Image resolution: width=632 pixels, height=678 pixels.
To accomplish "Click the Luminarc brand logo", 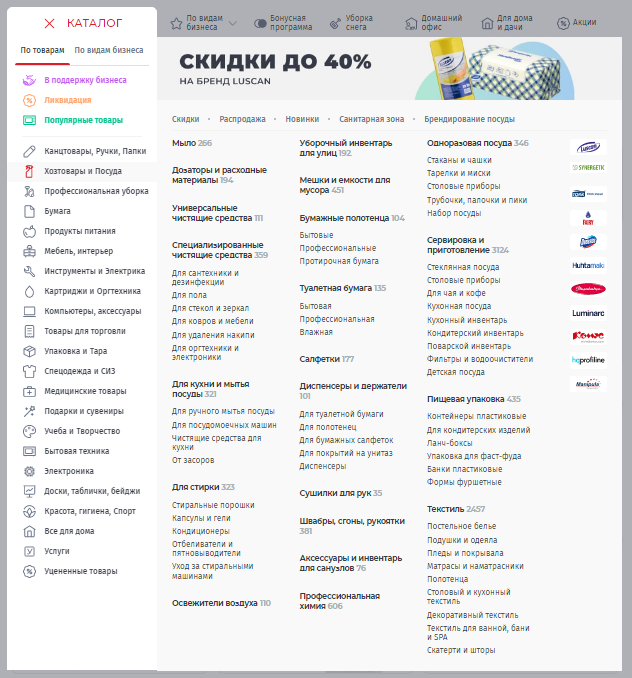I will click(588, 312).
